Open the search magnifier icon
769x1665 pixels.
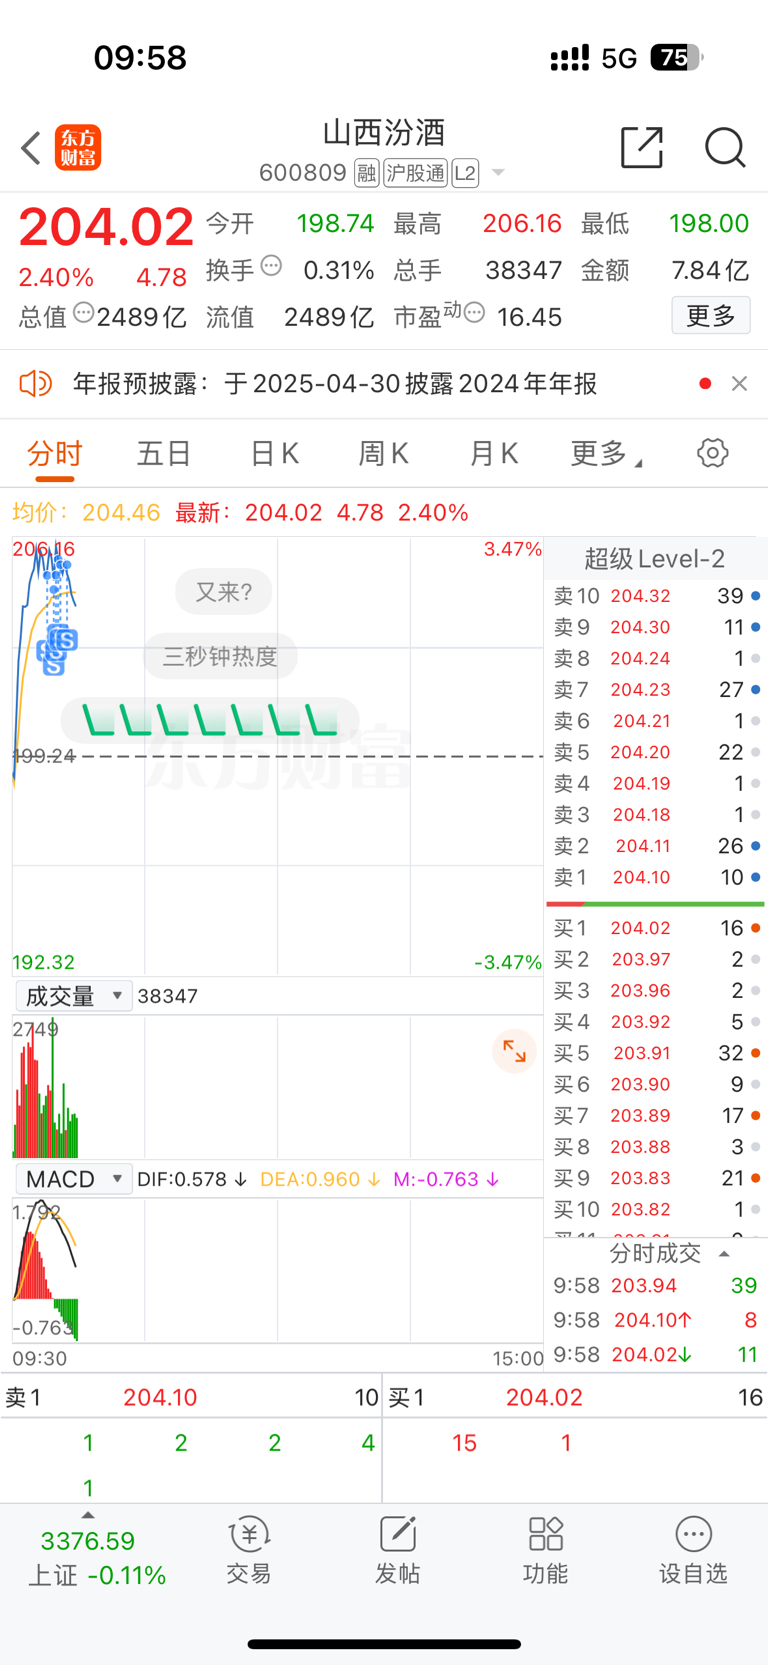click(725, 148)
